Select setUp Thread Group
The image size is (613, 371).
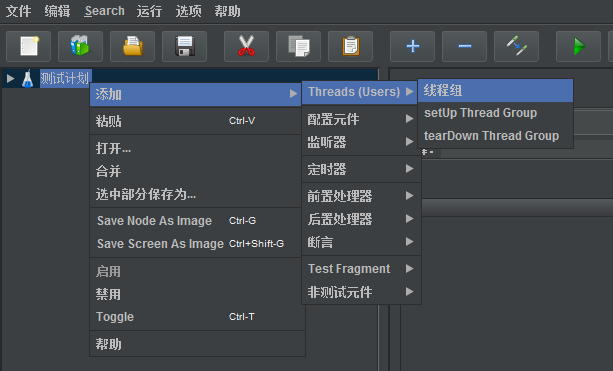[x=495, y=113]
